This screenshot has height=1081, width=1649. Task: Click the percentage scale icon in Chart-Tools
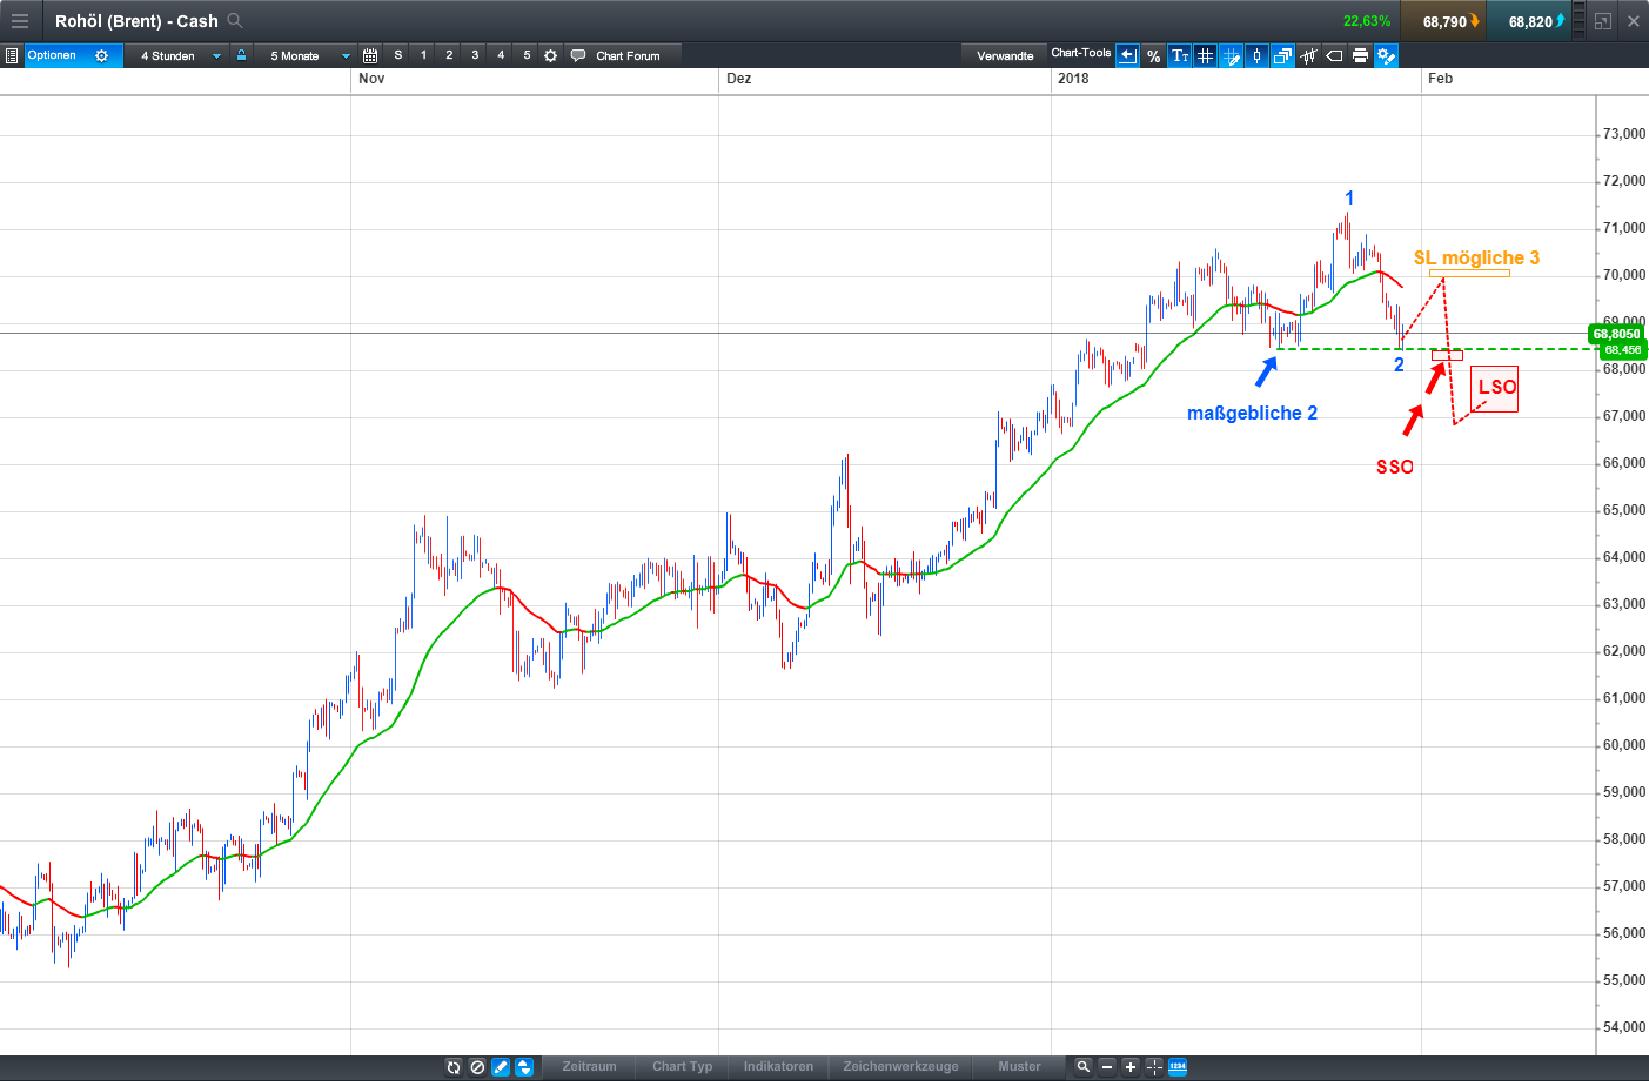(1153, 56)
